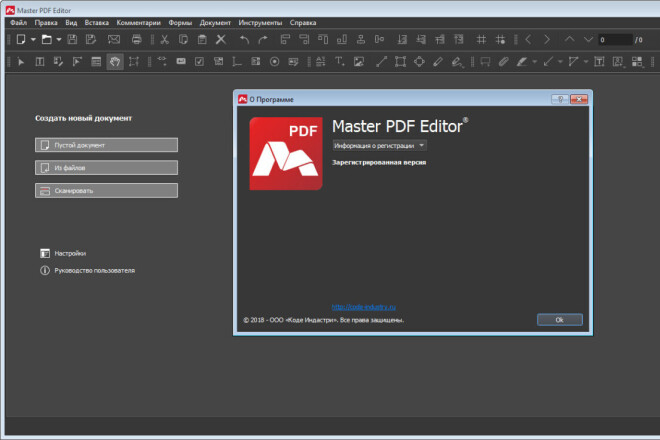The width and height of the screenshot is (660, 440).
Task: Select the arrow pointer Edit Document tool
Action: pyautogui.click(x=21, y=62)
